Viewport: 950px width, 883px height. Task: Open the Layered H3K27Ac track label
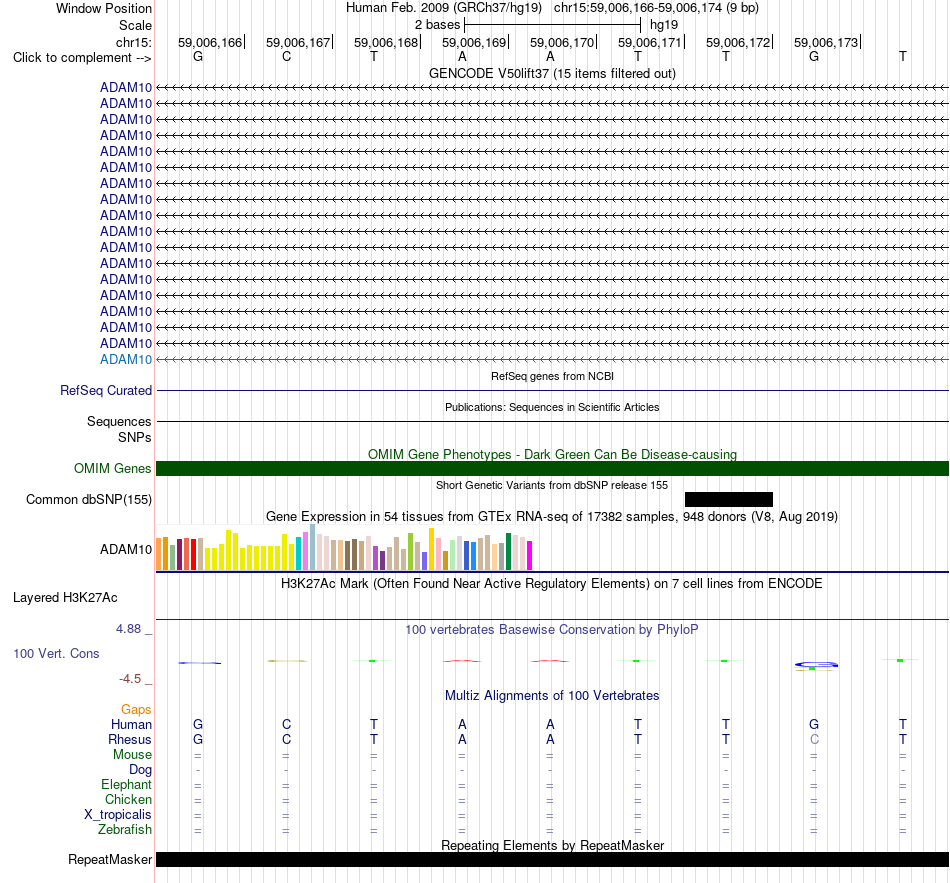65,598
